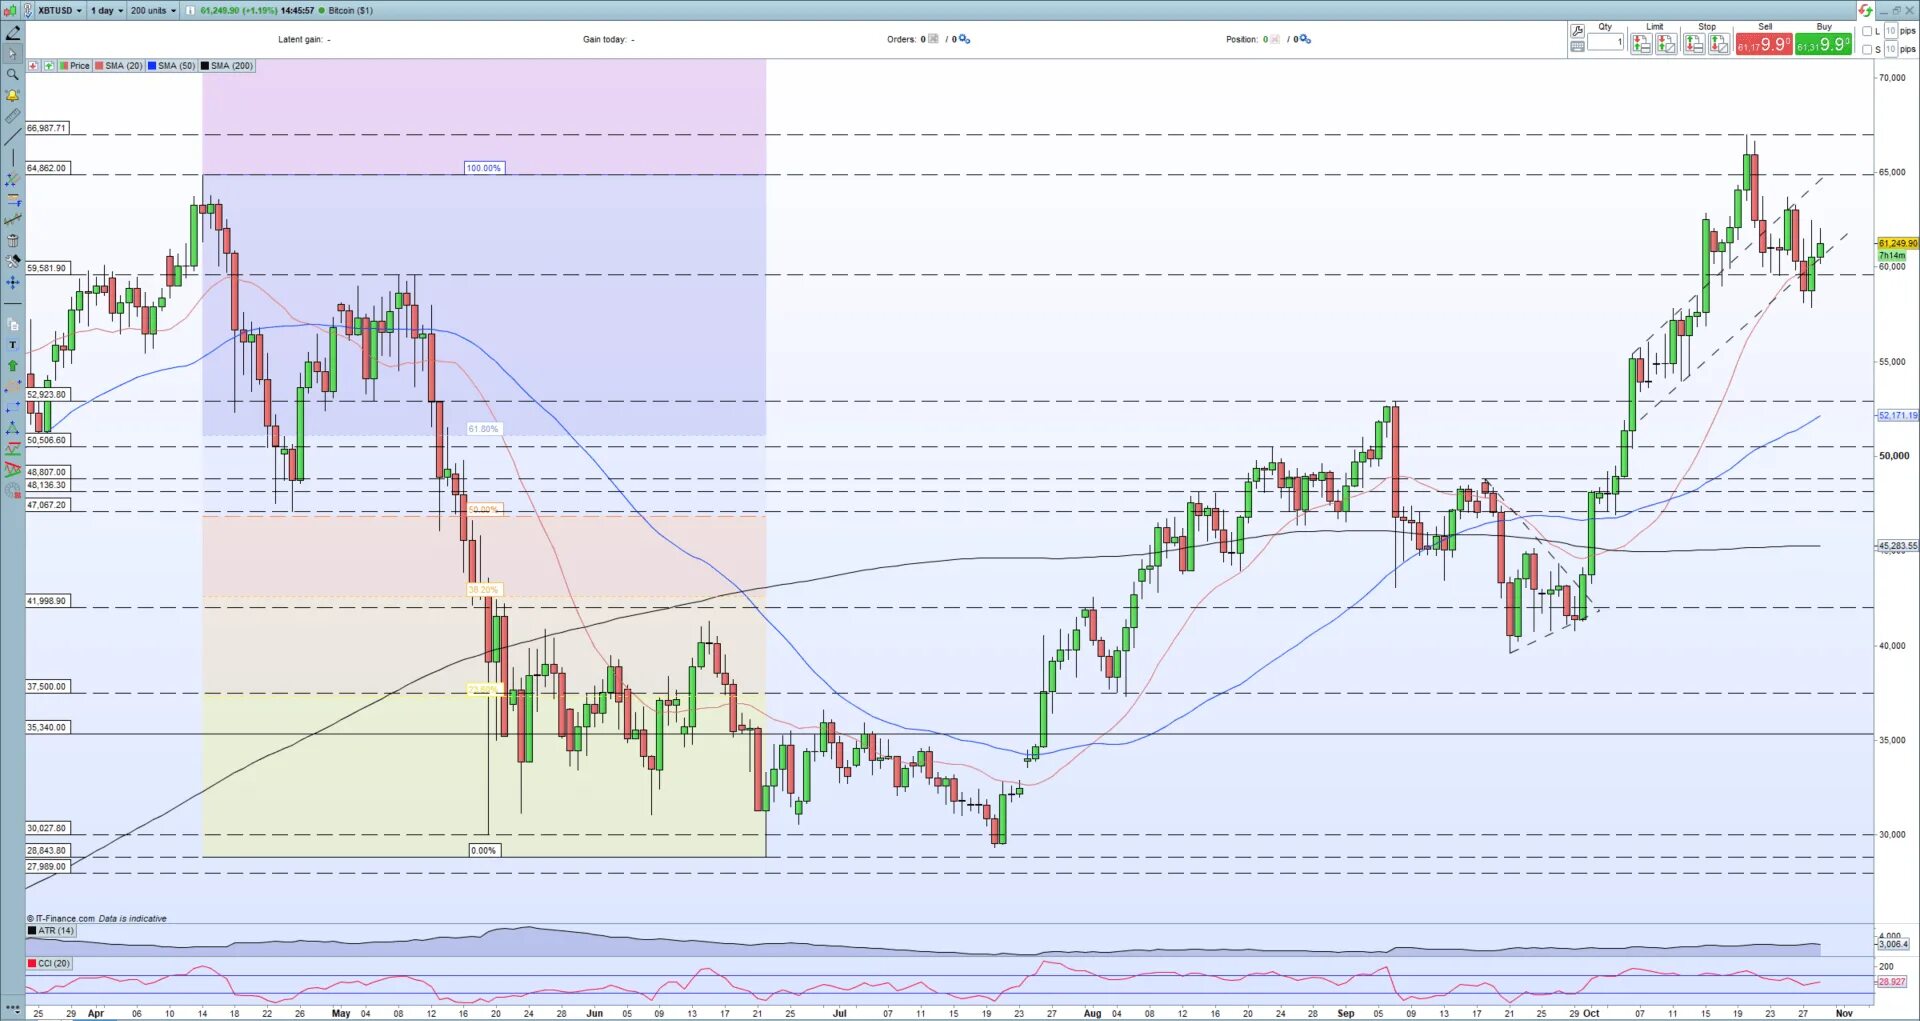1920x1021 pixels.
Task: Click the second Stop order button
Action: pos(1719,44)
